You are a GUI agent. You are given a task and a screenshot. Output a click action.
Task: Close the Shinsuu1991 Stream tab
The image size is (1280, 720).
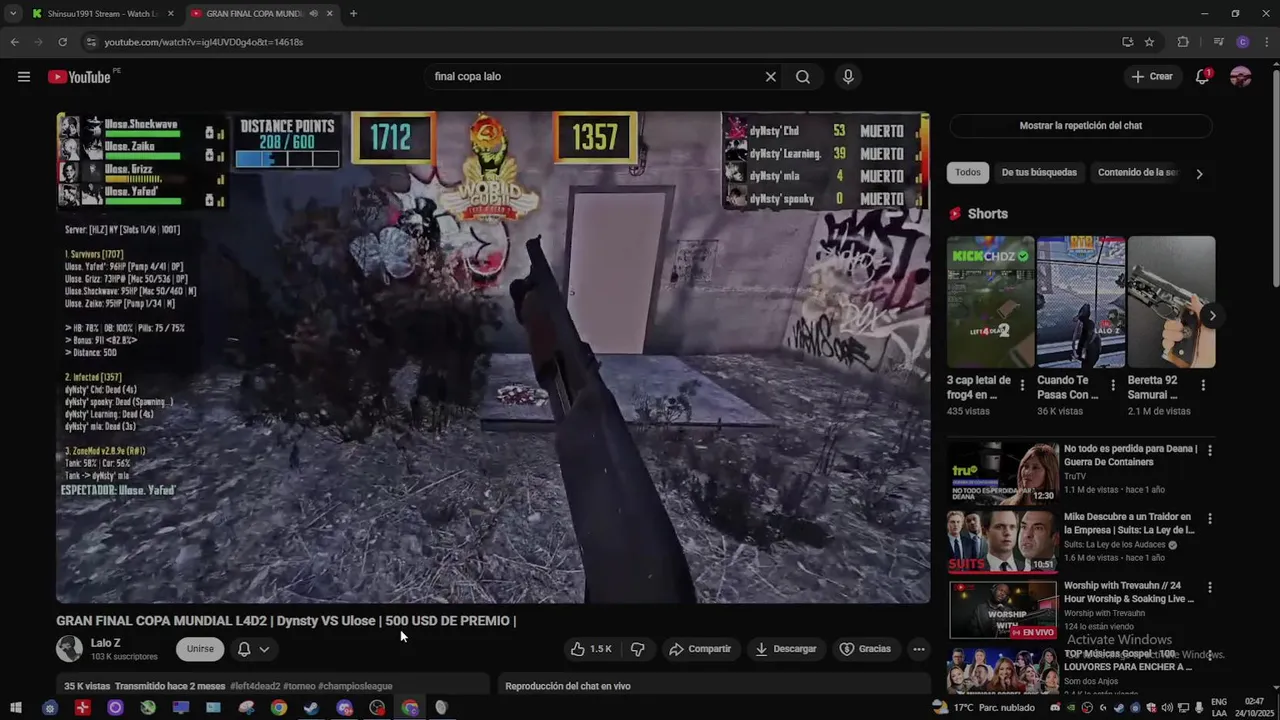click(x=170, y=14)
